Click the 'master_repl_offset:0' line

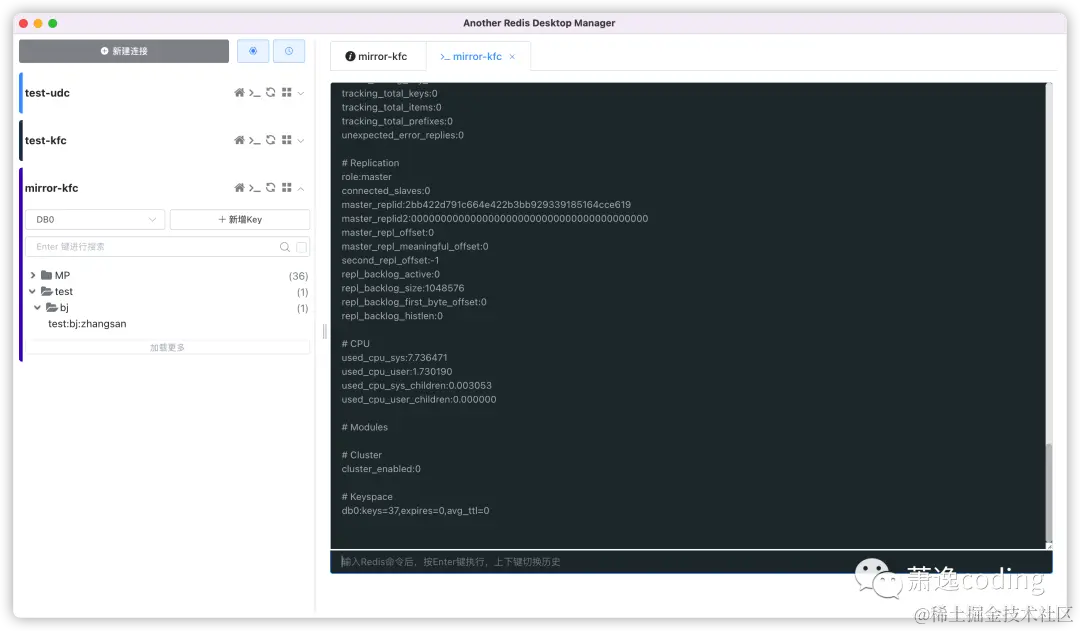coord(388,232)
